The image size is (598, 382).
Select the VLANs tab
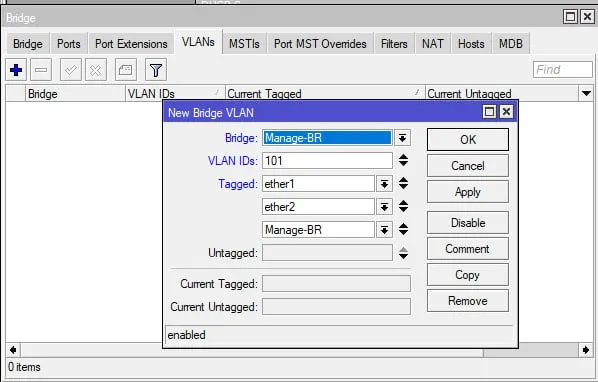[x=198, y=42]
